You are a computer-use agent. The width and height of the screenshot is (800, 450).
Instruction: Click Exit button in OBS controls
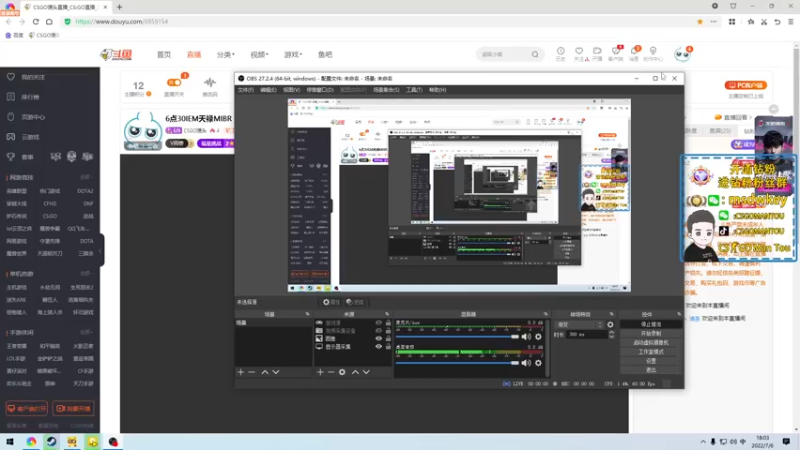(x=651, y=370)
